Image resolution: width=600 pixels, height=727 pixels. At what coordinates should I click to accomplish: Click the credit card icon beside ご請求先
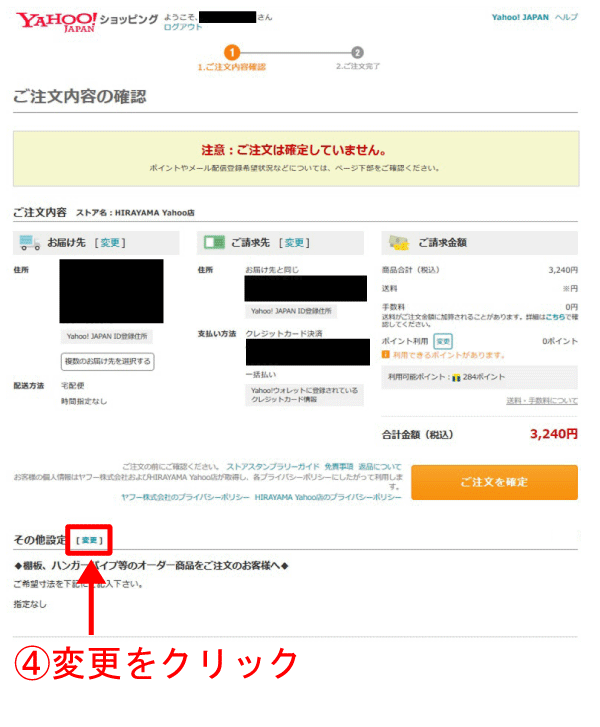click(214, 242)
